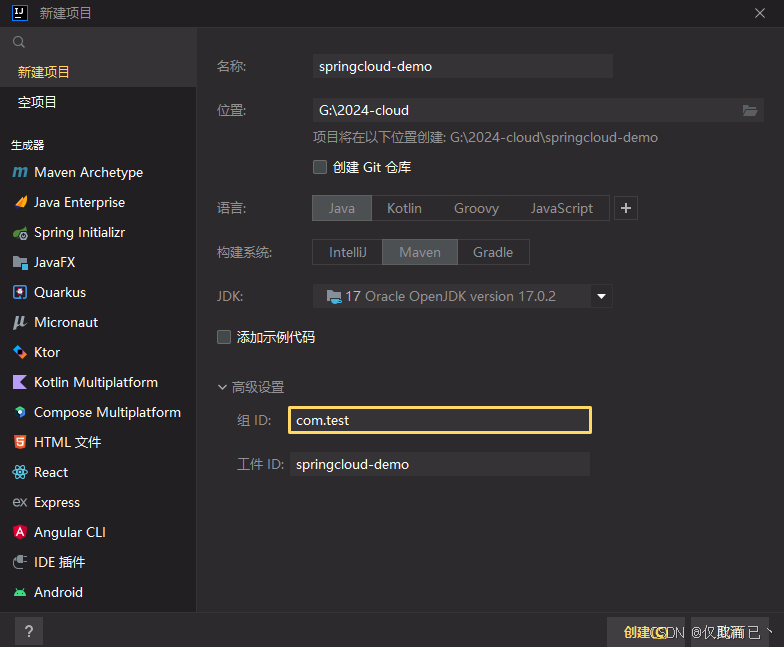The width and height of the screenshot is (784, 647).
Task: Click the Ktor diamond icon
Action: point(20,352)
